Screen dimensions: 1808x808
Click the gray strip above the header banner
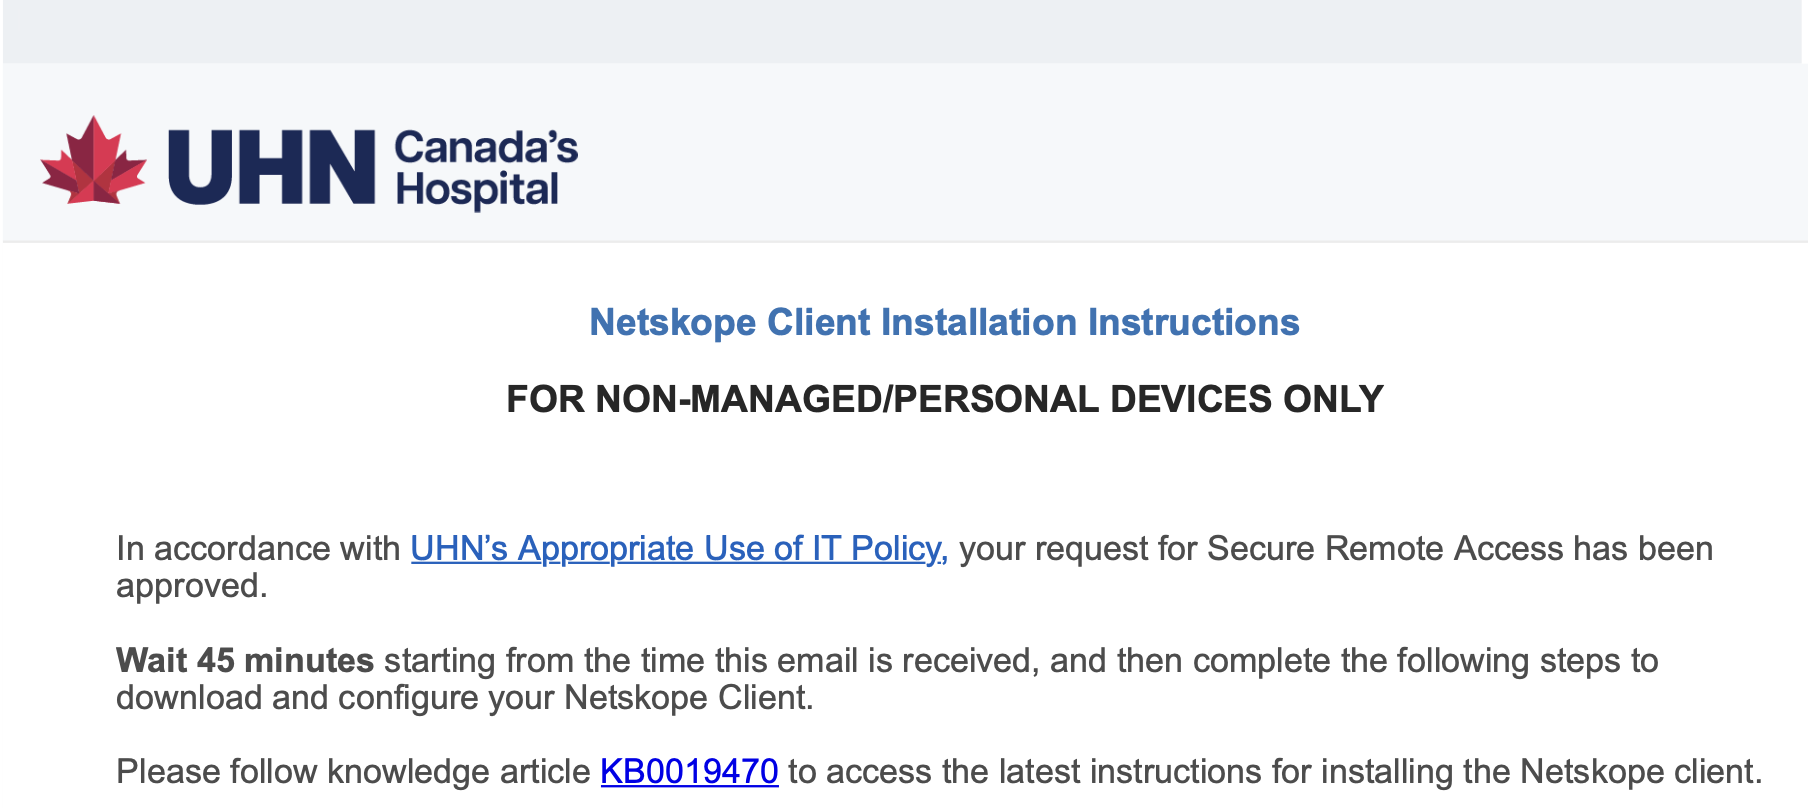point(900,30)
